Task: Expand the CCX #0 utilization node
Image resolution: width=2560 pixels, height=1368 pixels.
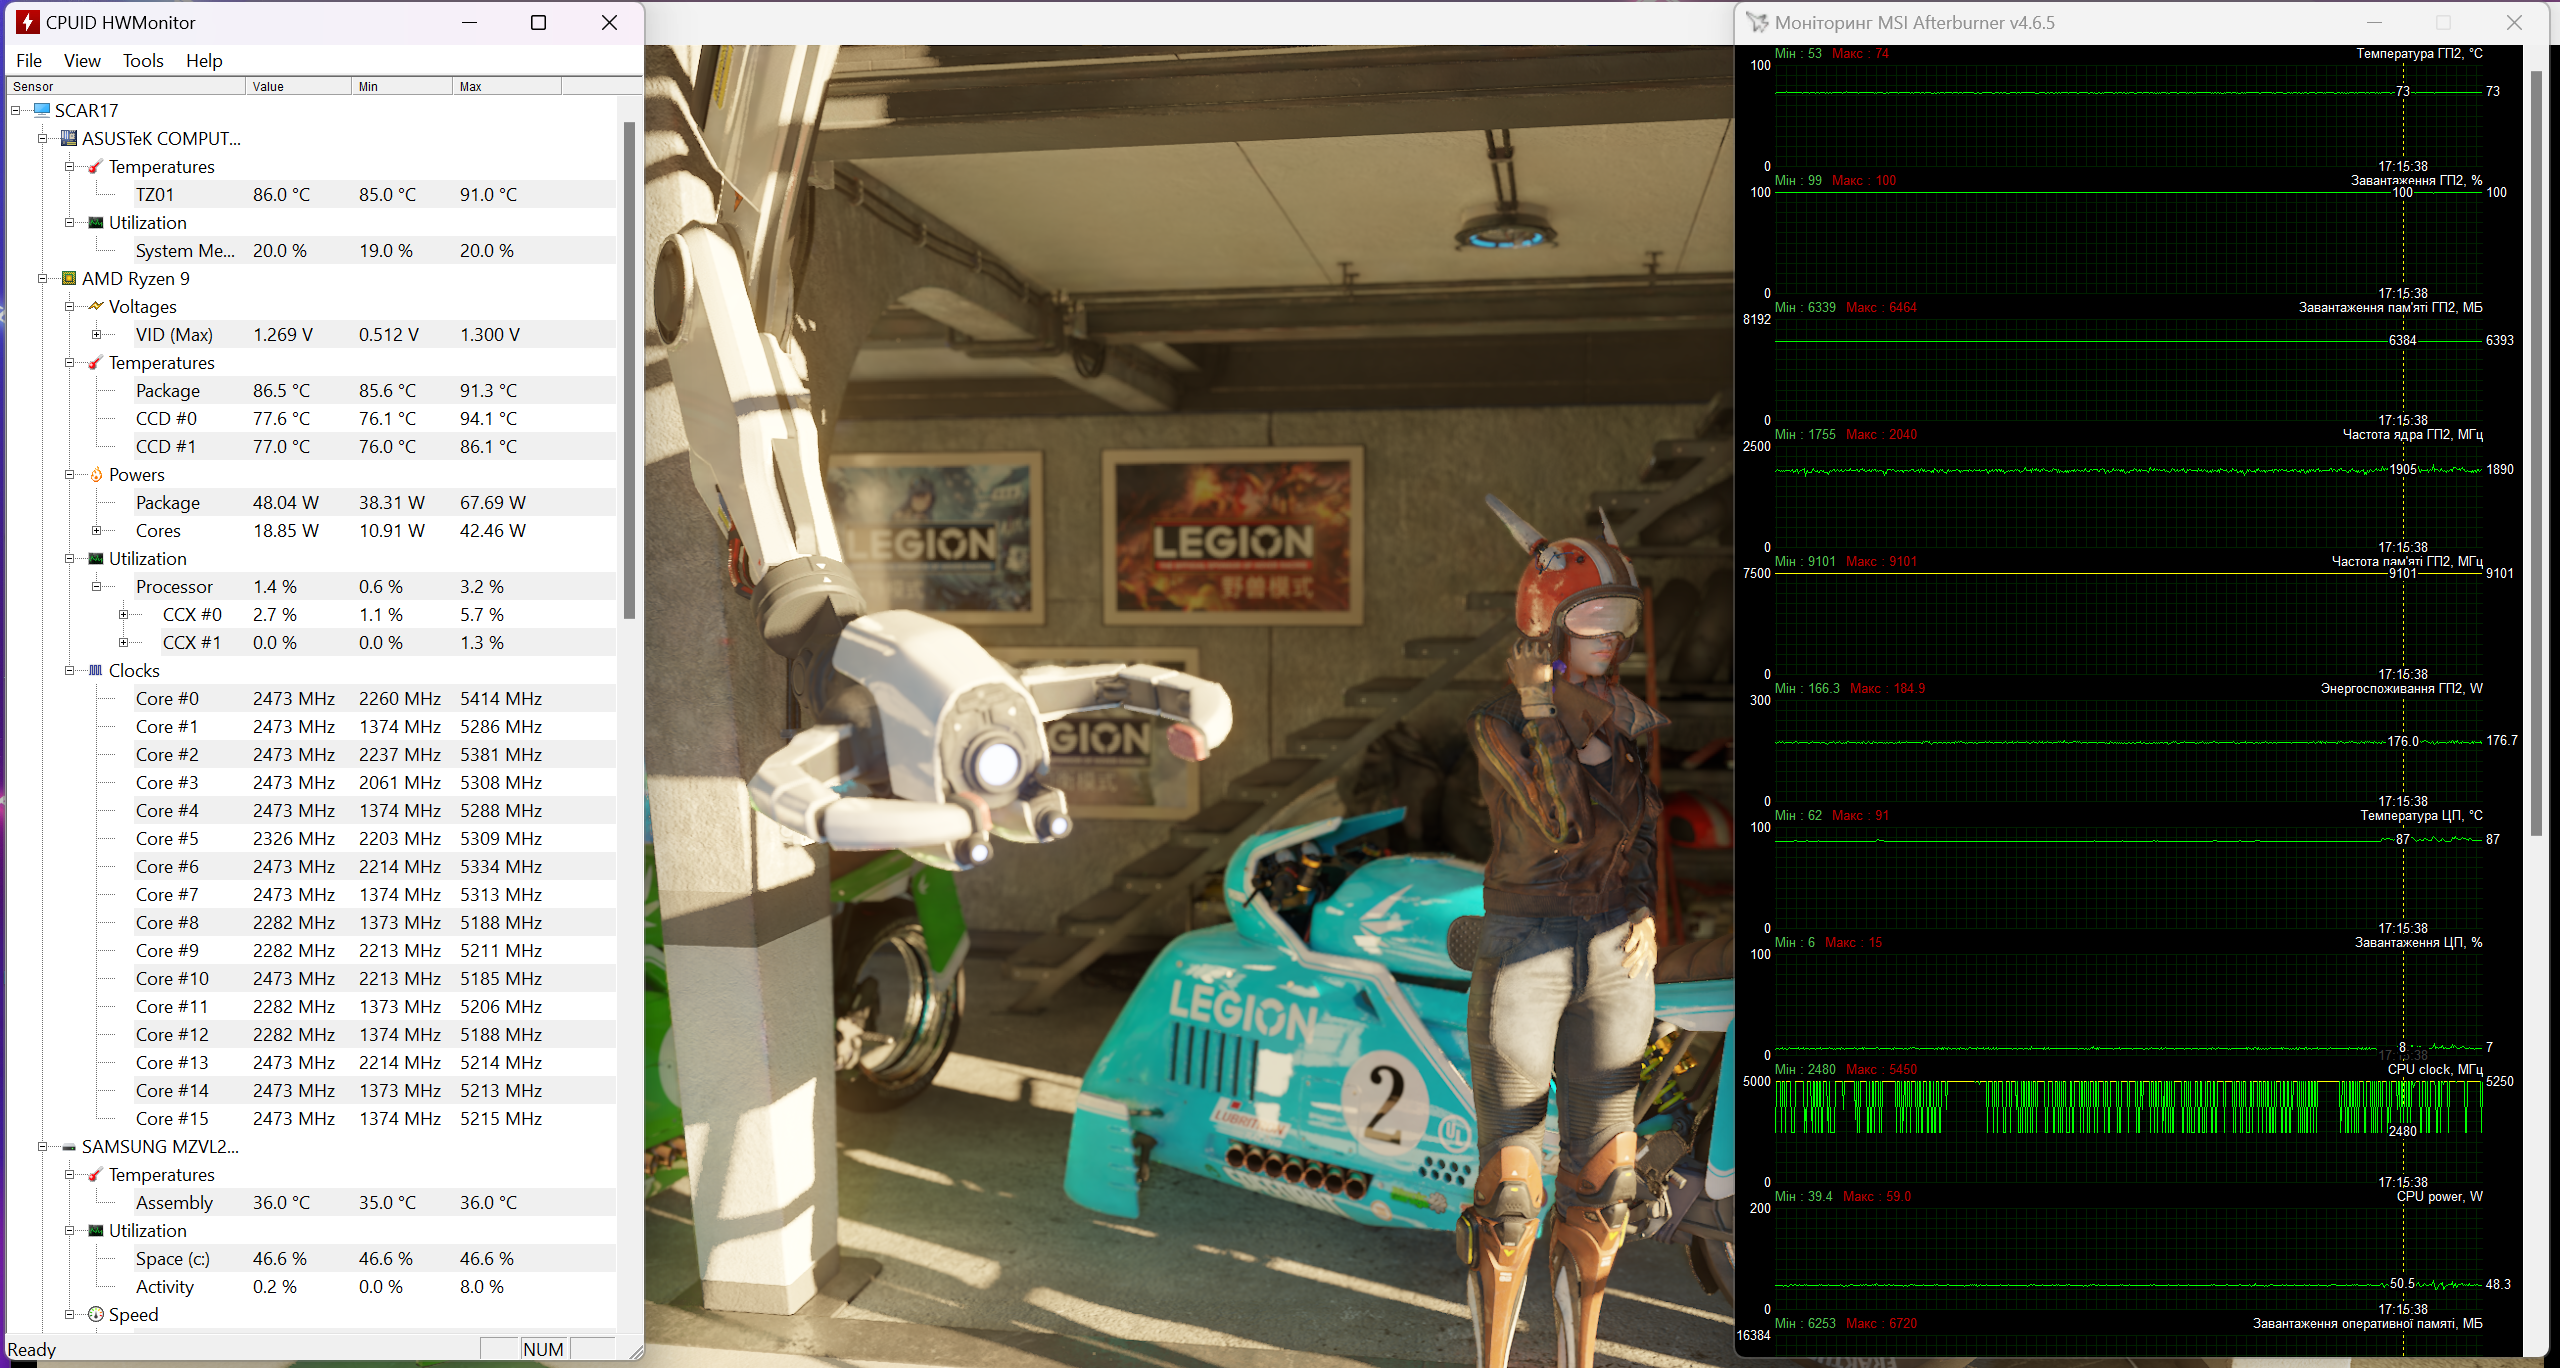Action: tap(123, 614)
